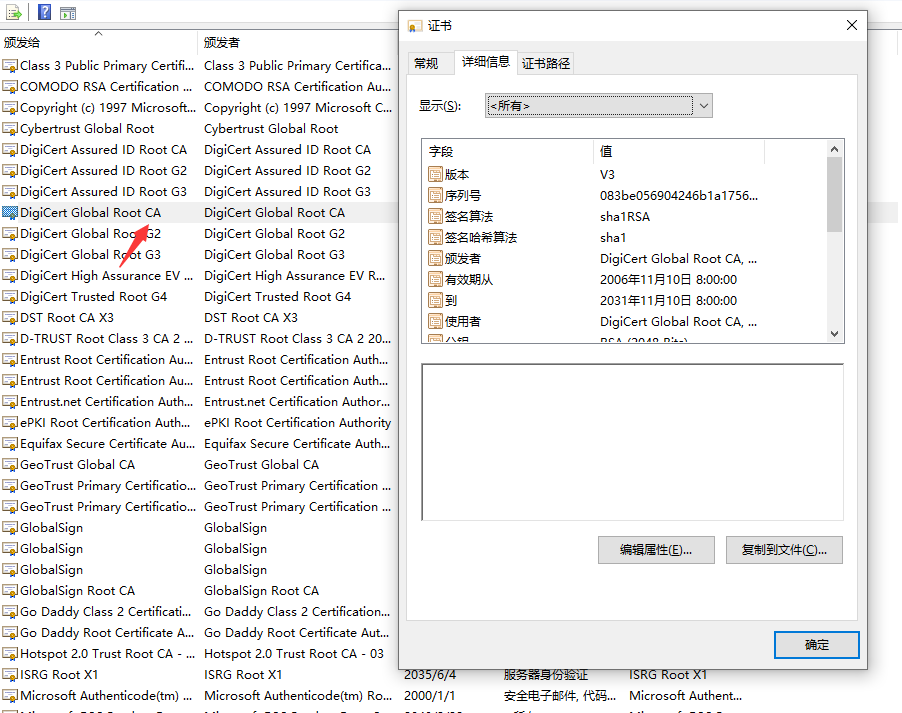Click the icon next to Copyright (c) 1997 Microsoft
The height and width of the screenshot is (713, 902).
[10, 108]
